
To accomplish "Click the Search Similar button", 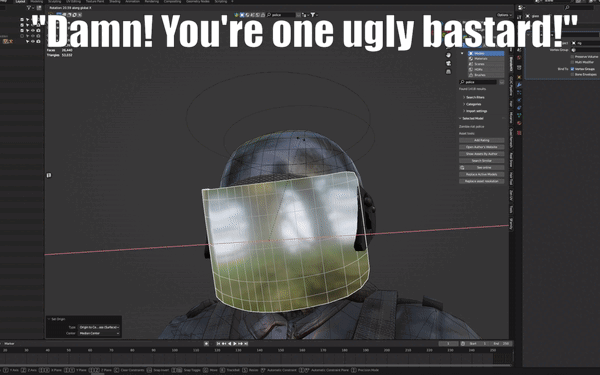I will (x=482, y=161).
